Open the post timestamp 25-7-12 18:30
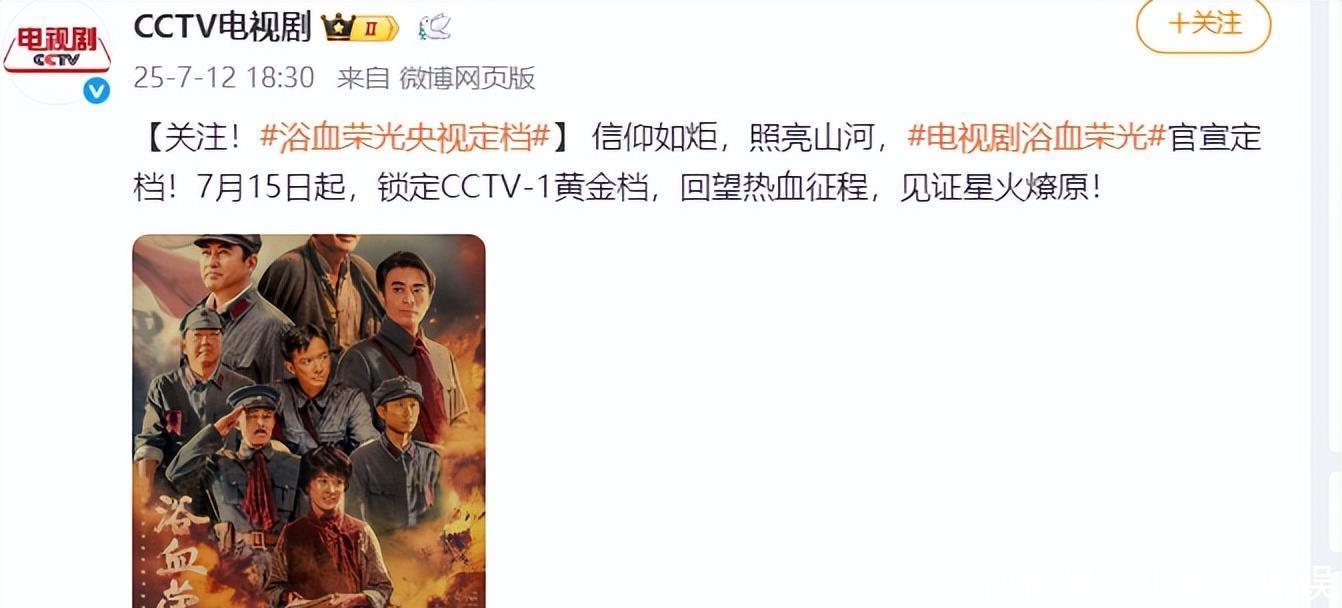 coord(224,77)
